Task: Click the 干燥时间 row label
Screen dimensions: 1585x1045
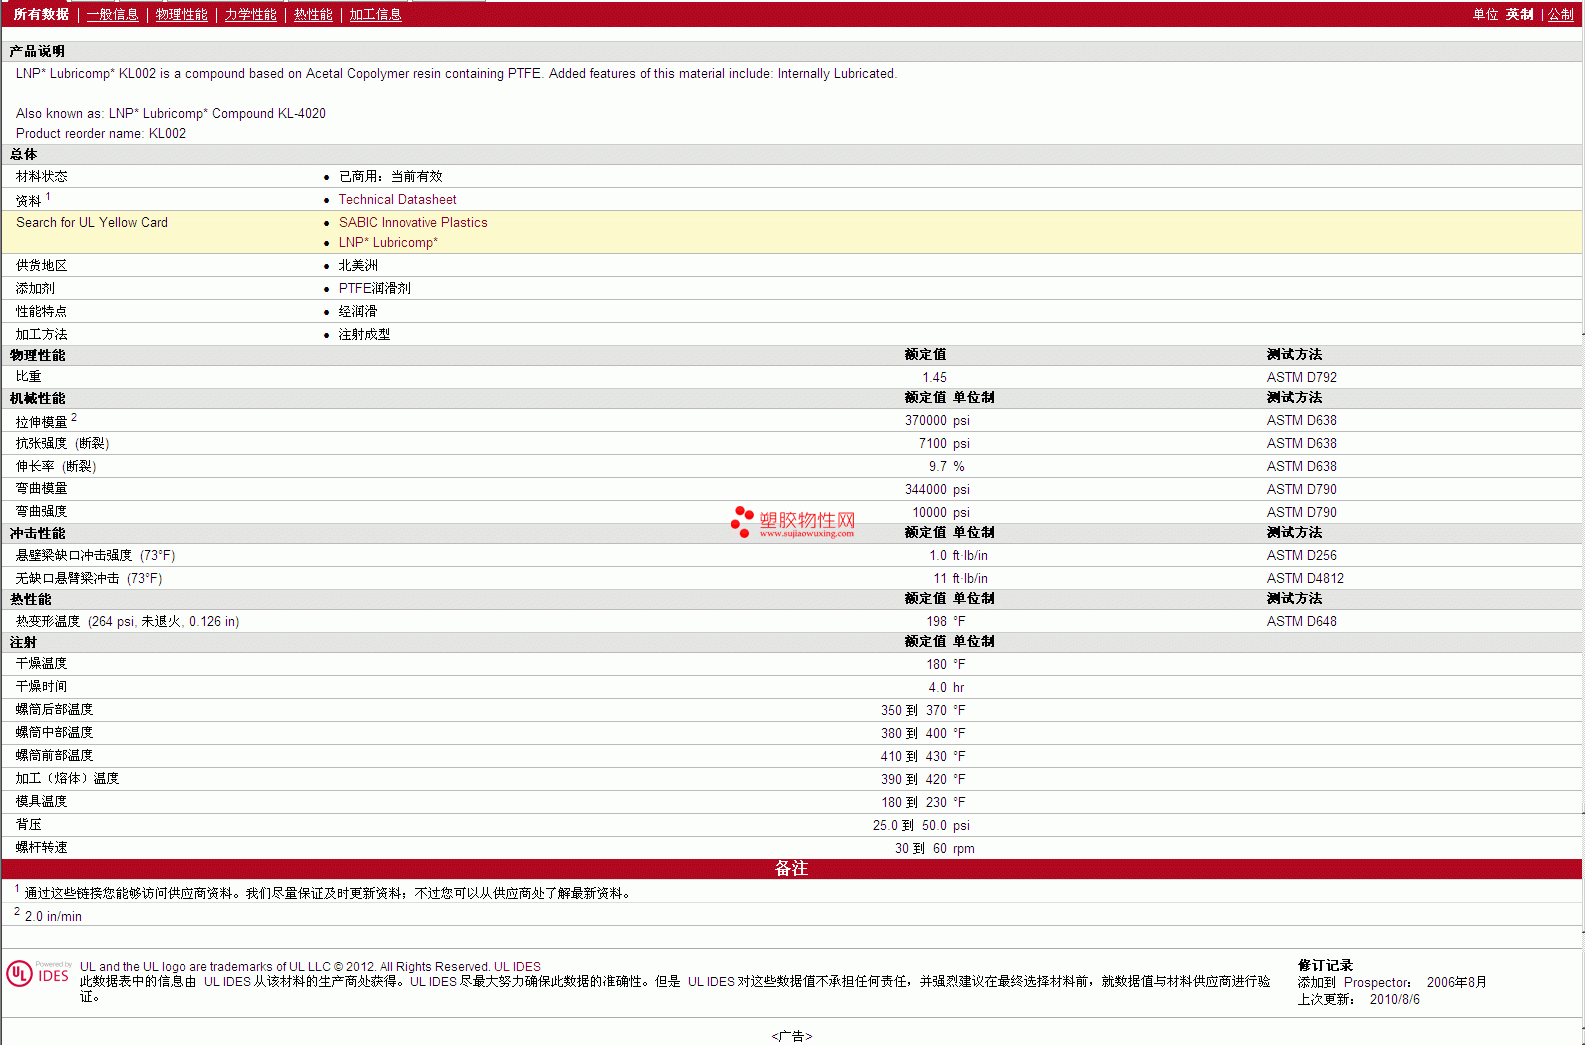Action: (x=41, y=686)
